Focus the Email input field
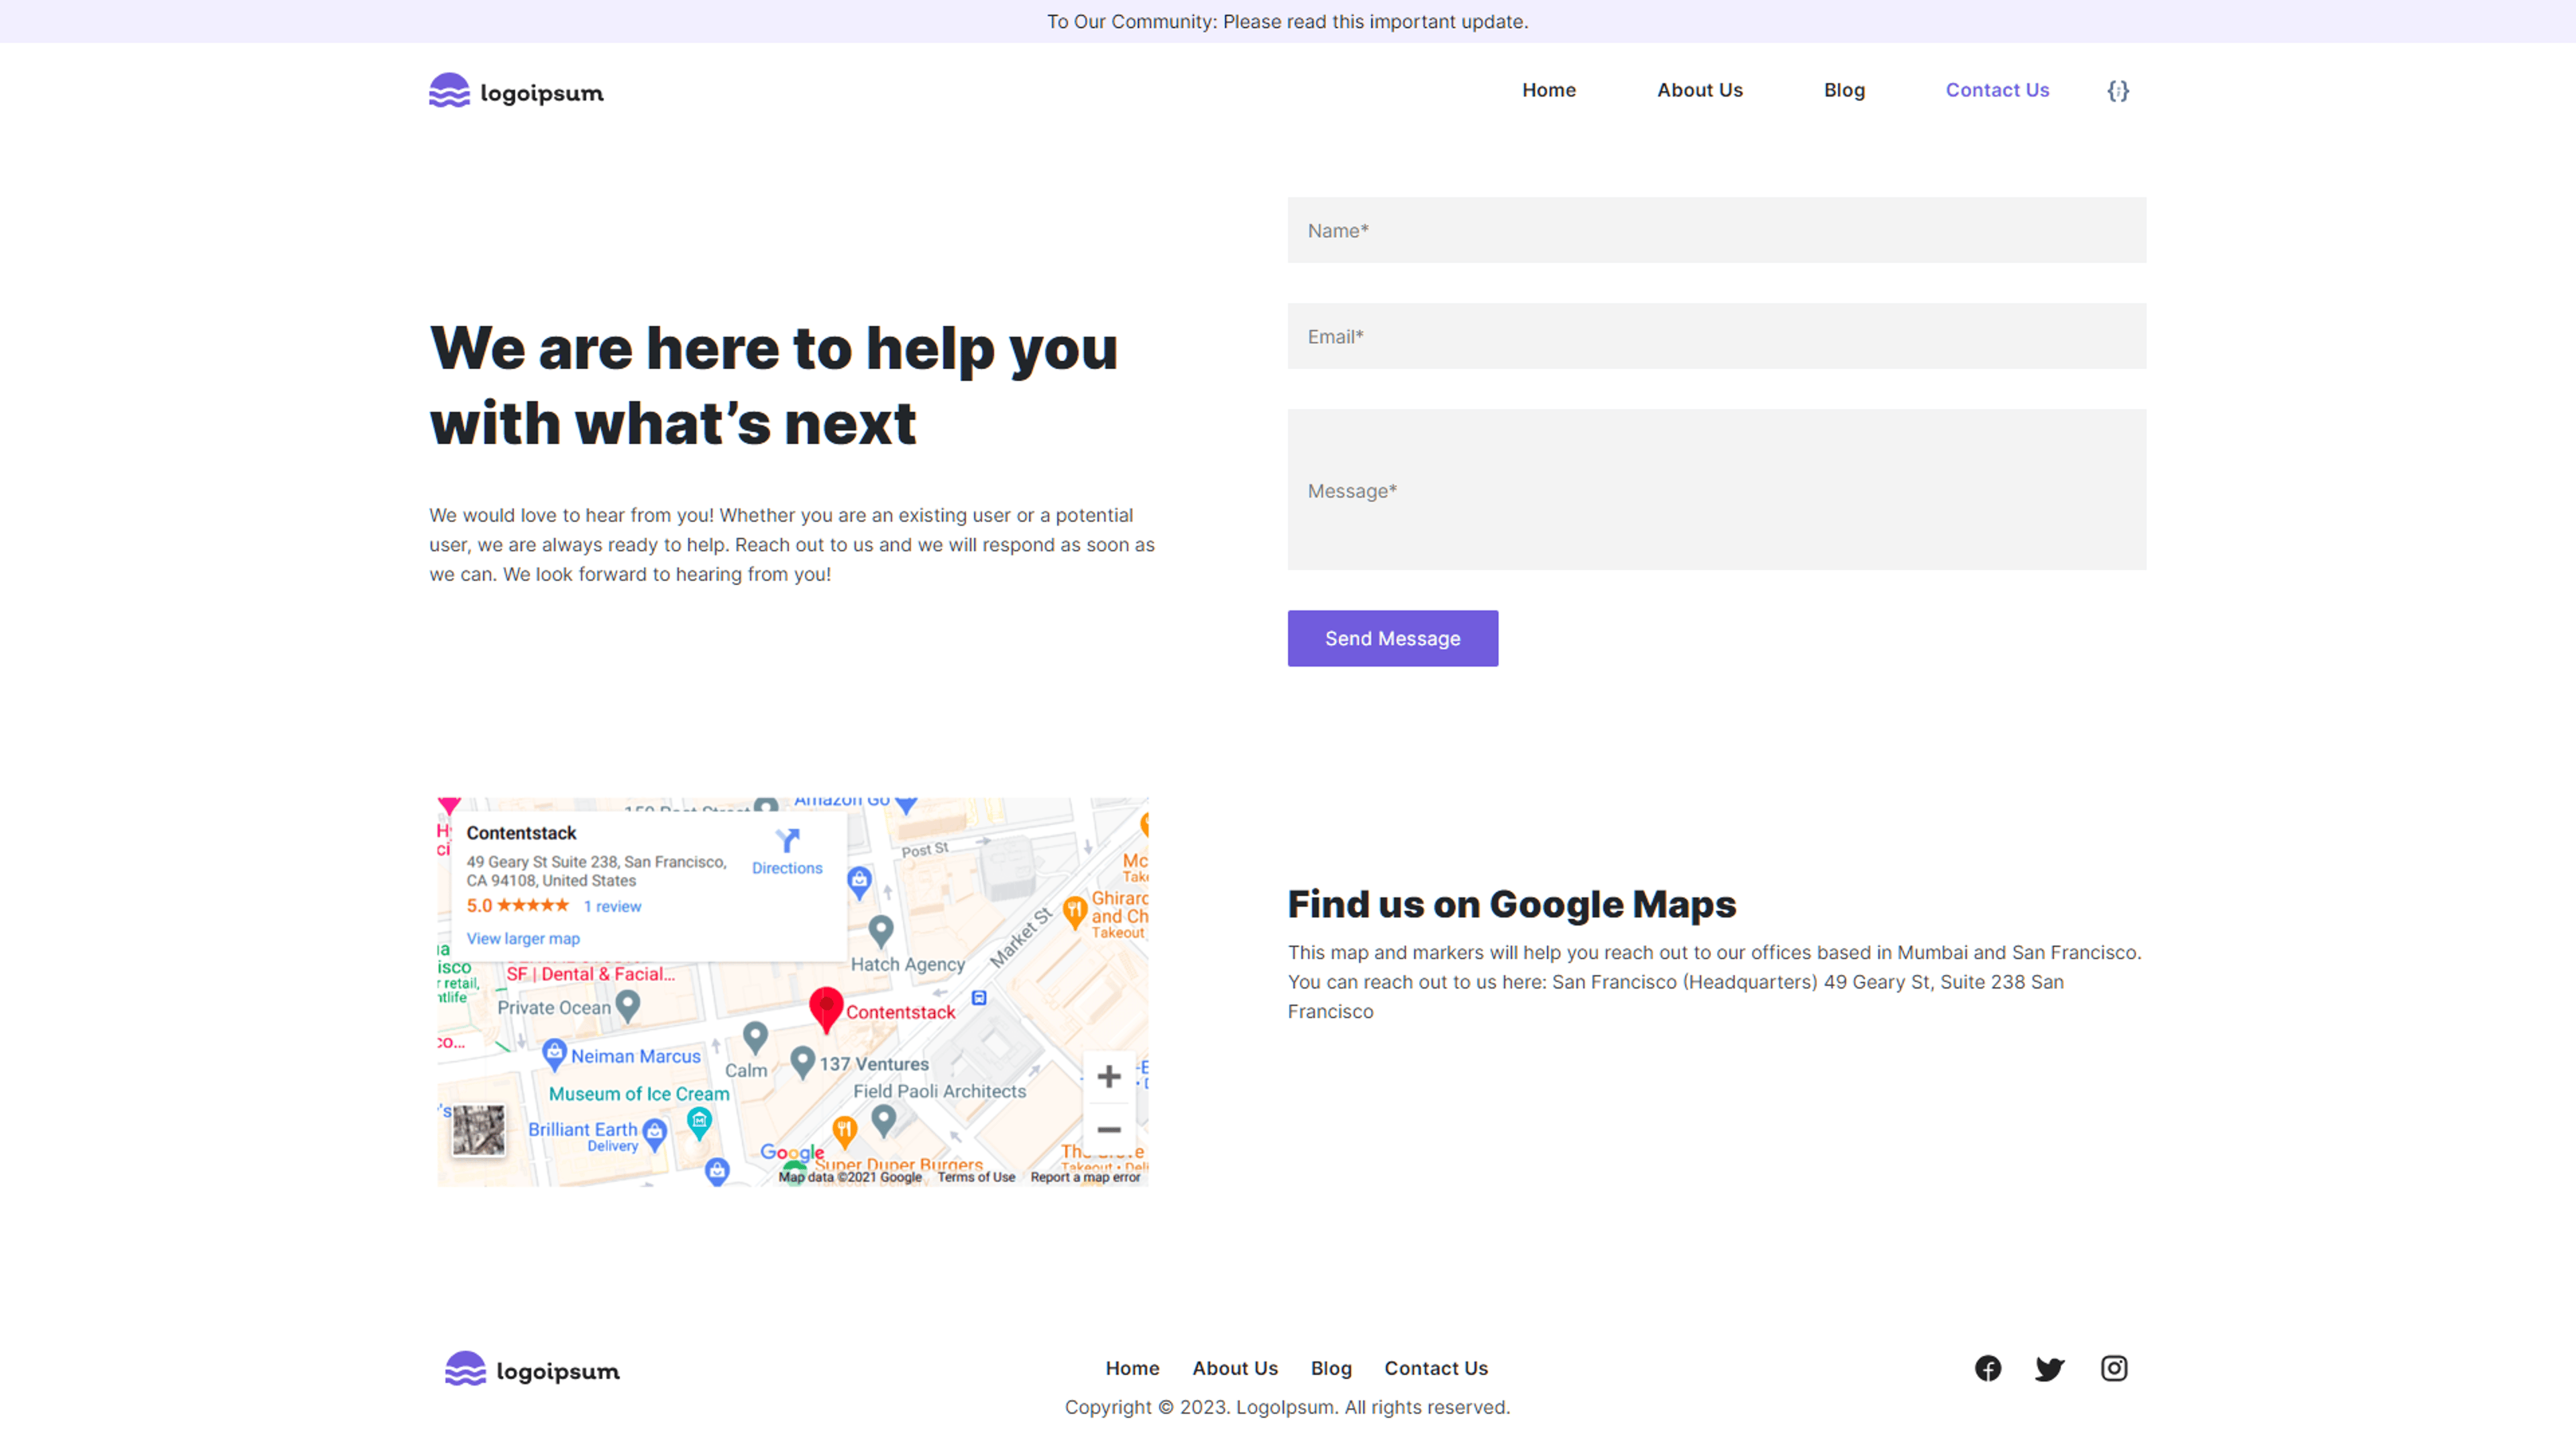The height and width of the screenshot is (1450, 2576). [x=1717, y=336]
